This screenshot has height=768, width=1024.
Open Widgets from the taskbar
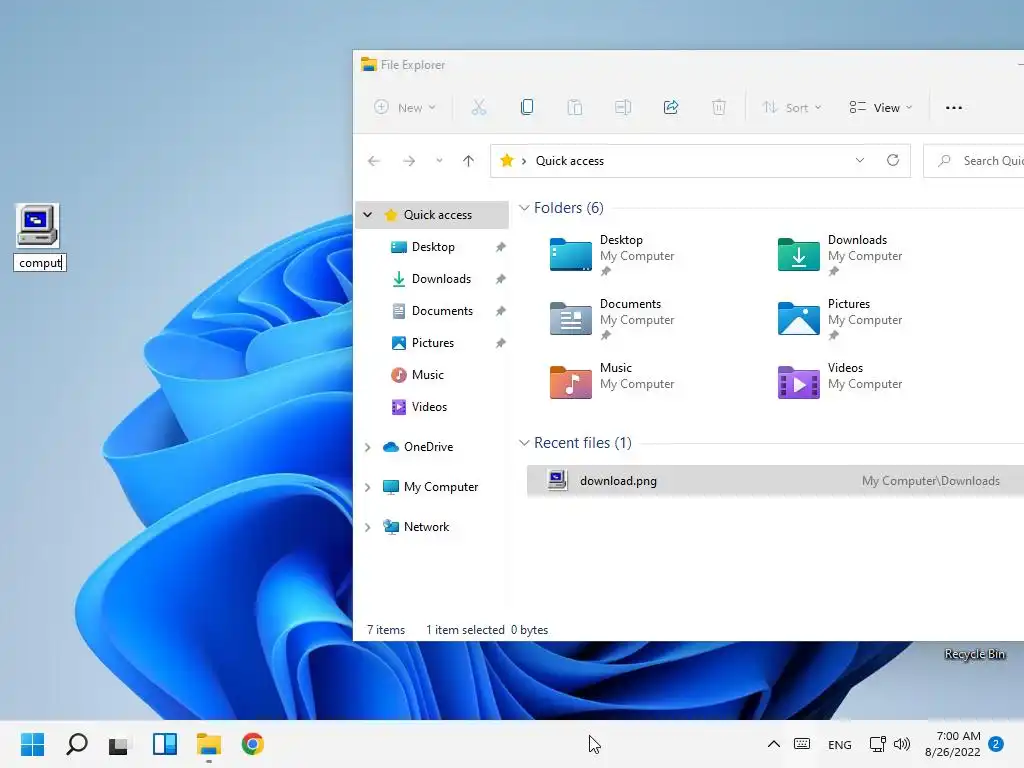click(165, 744)
